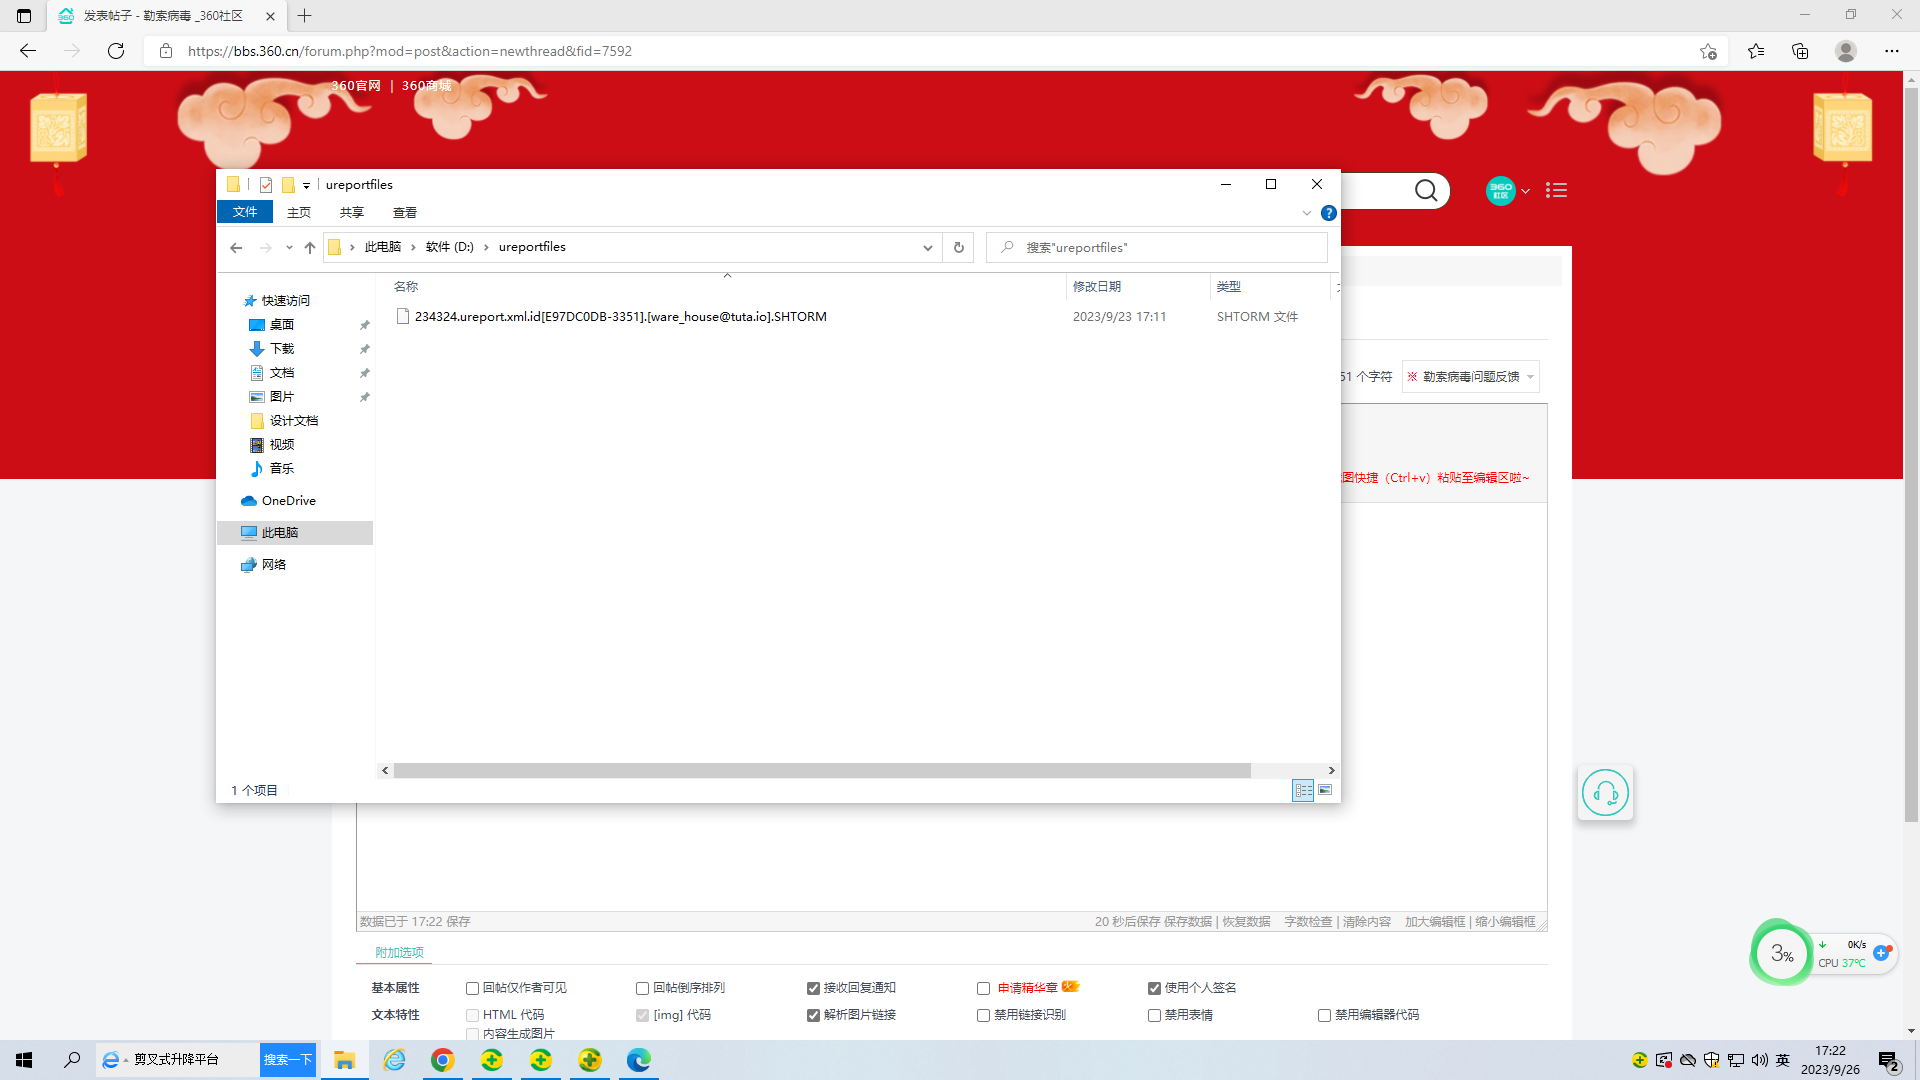Viewport: 1920px width, 1080px height.
Task: Open quick access toolbar customize dropdown
Action: pyautogui.click(x=306, y=185)
